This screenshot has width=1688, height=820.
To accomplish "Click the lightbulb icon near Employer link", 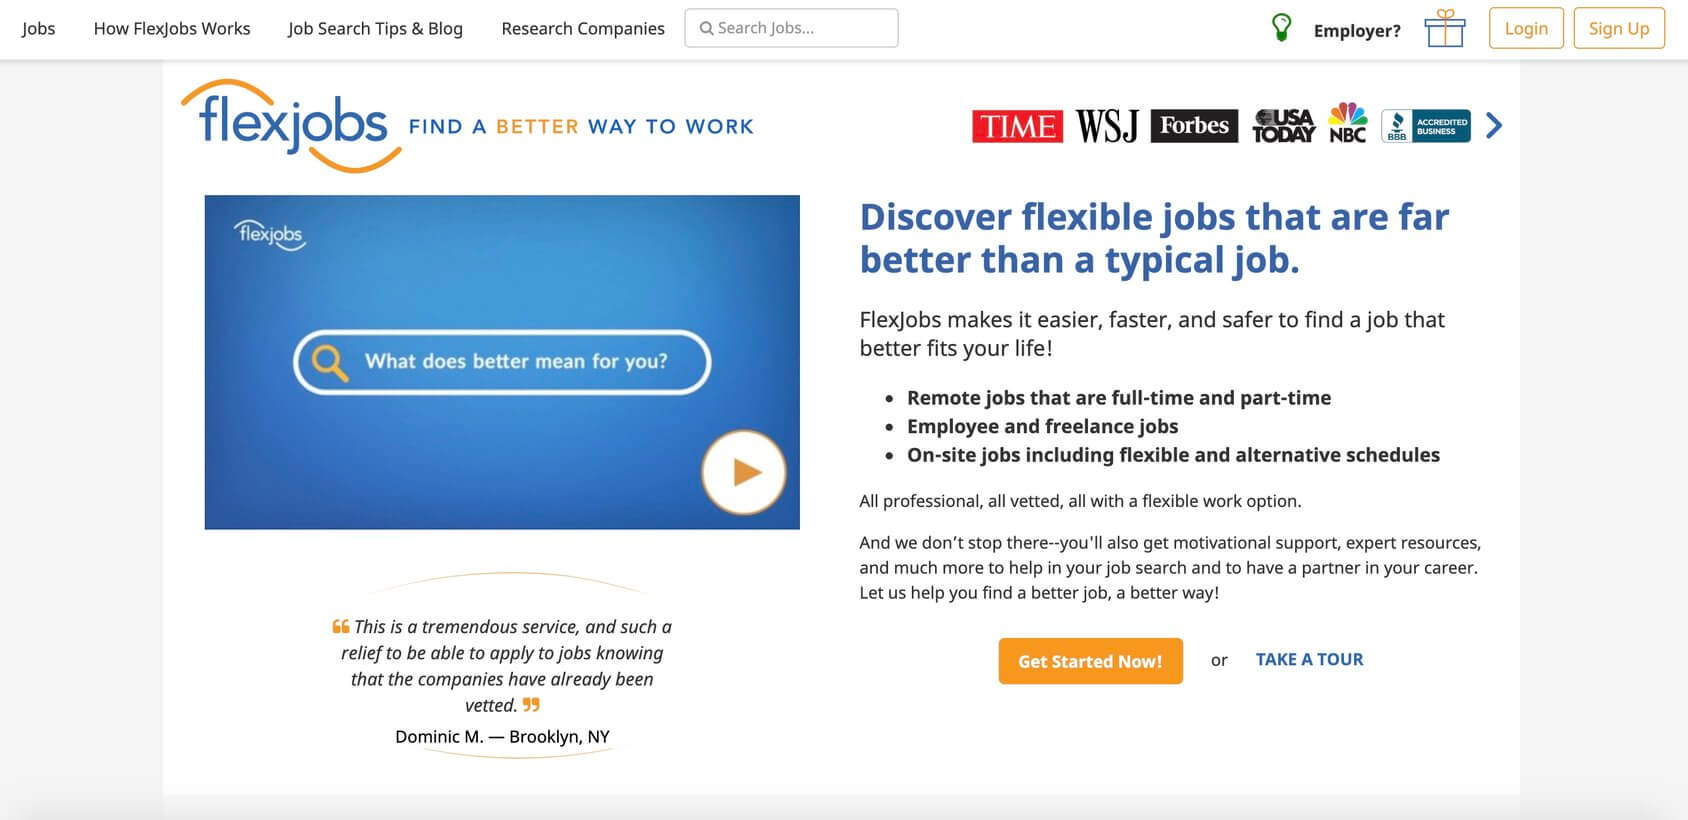I will point(1281,28).
